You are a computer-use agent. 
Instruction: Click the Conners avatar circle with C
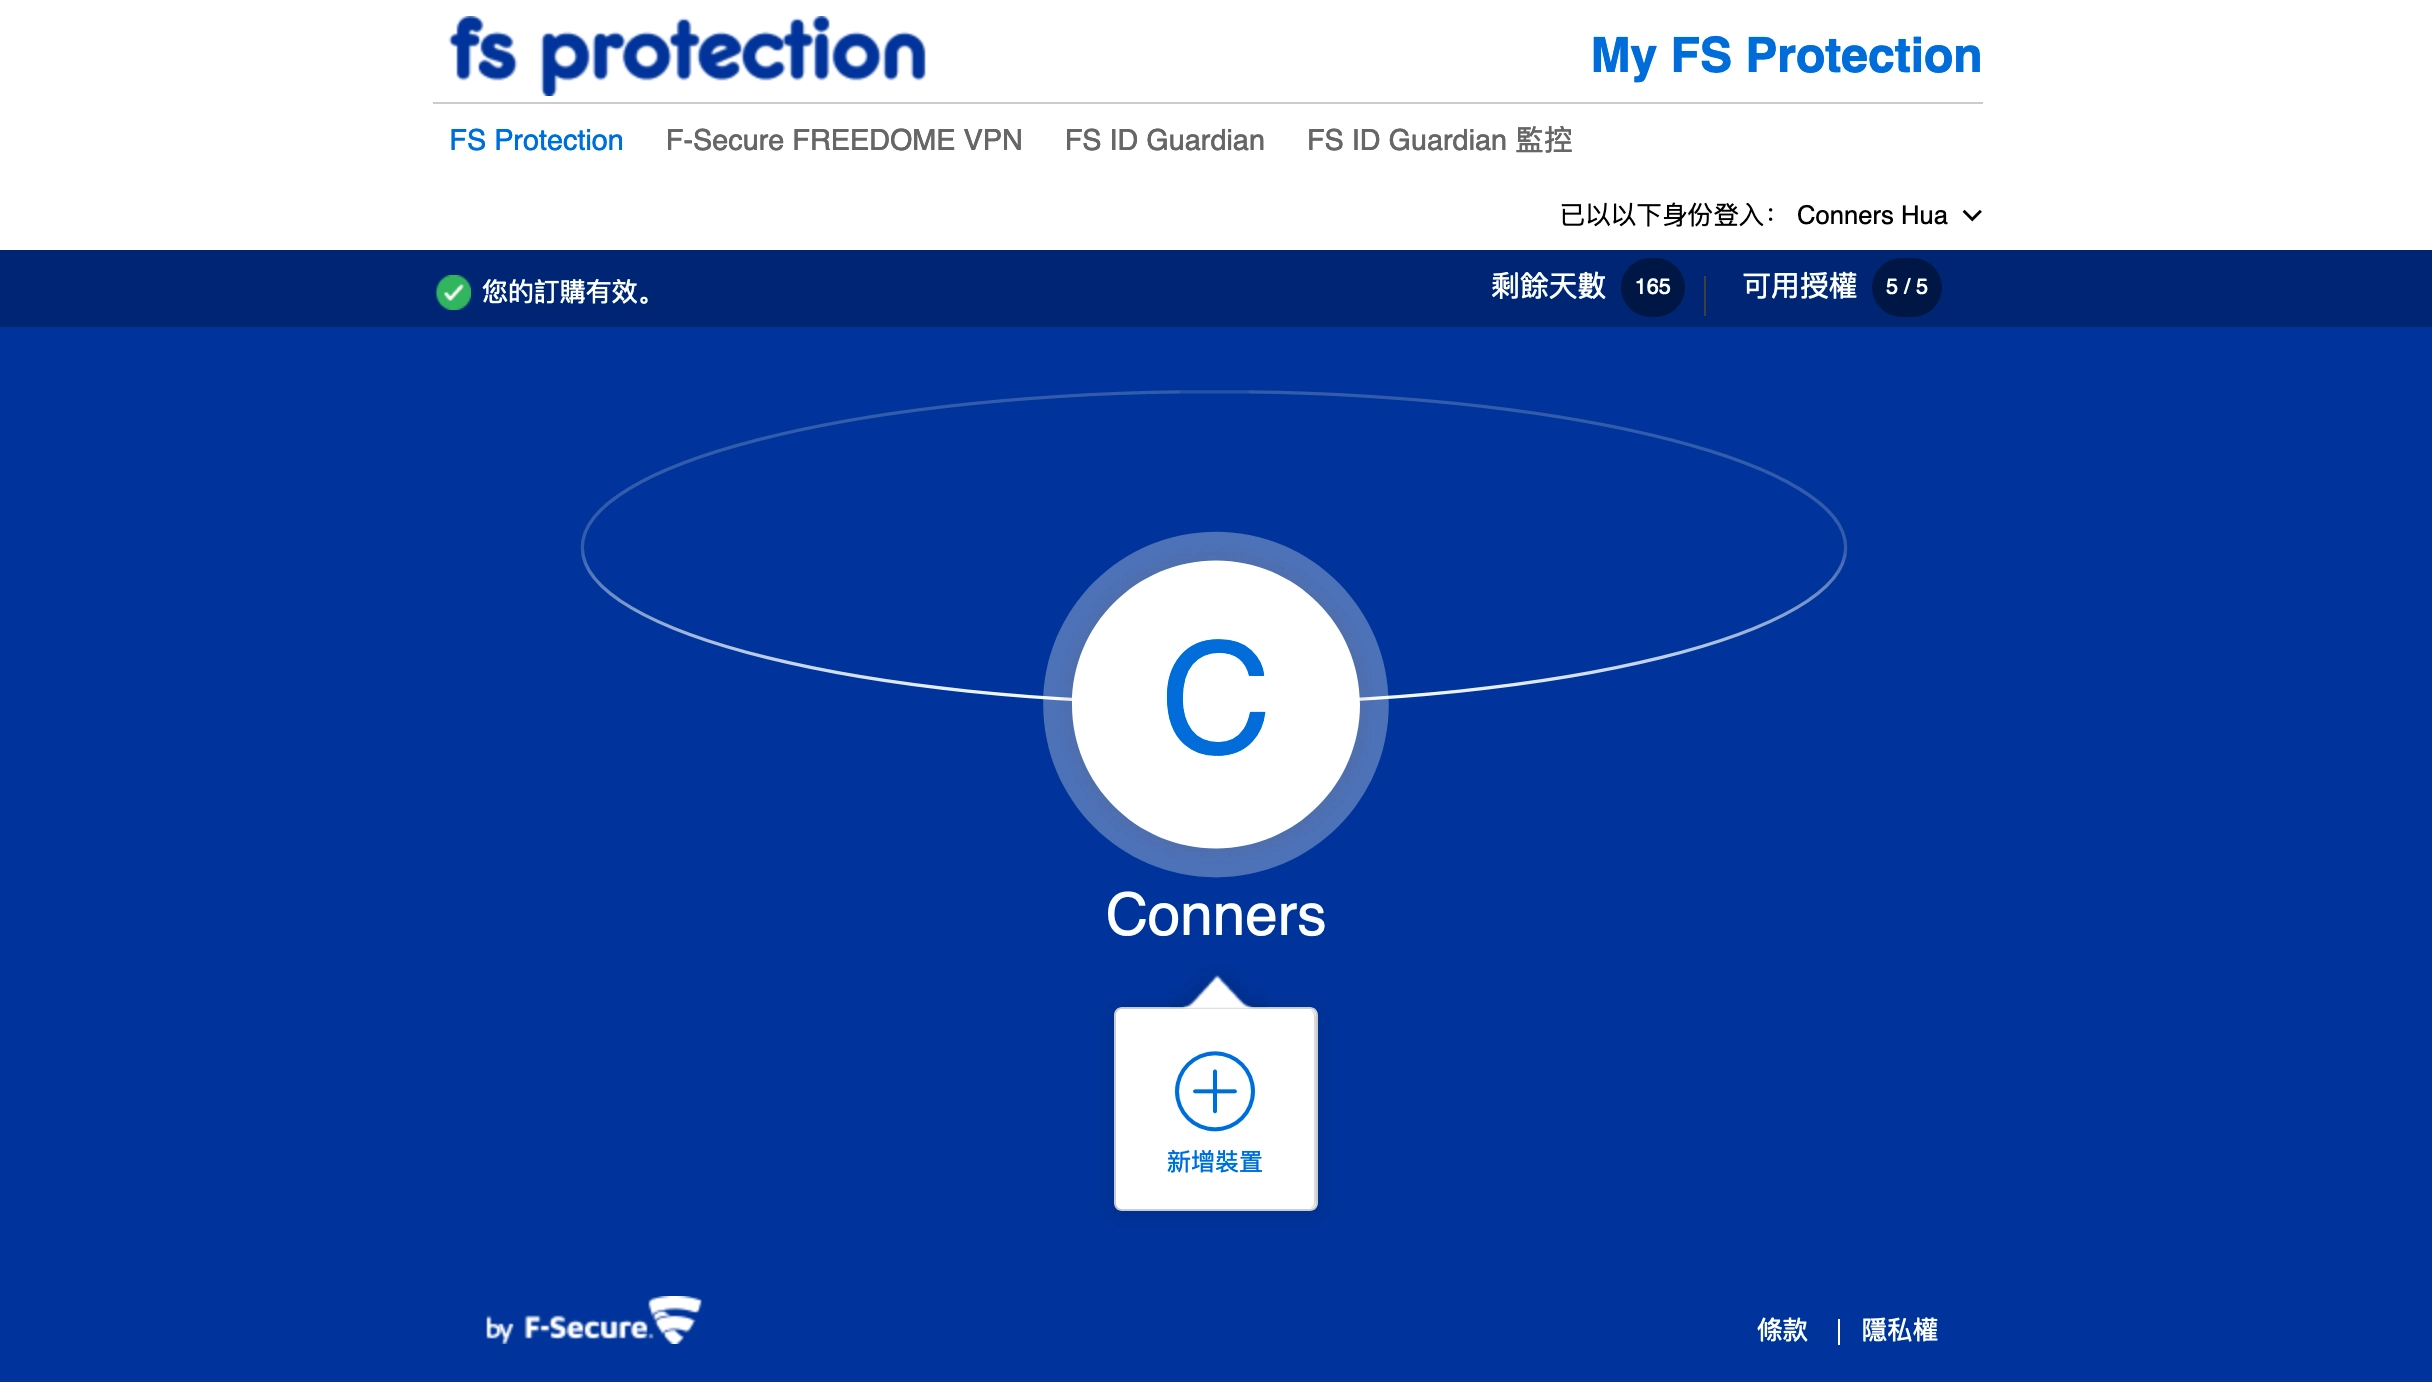point(1216,704)
